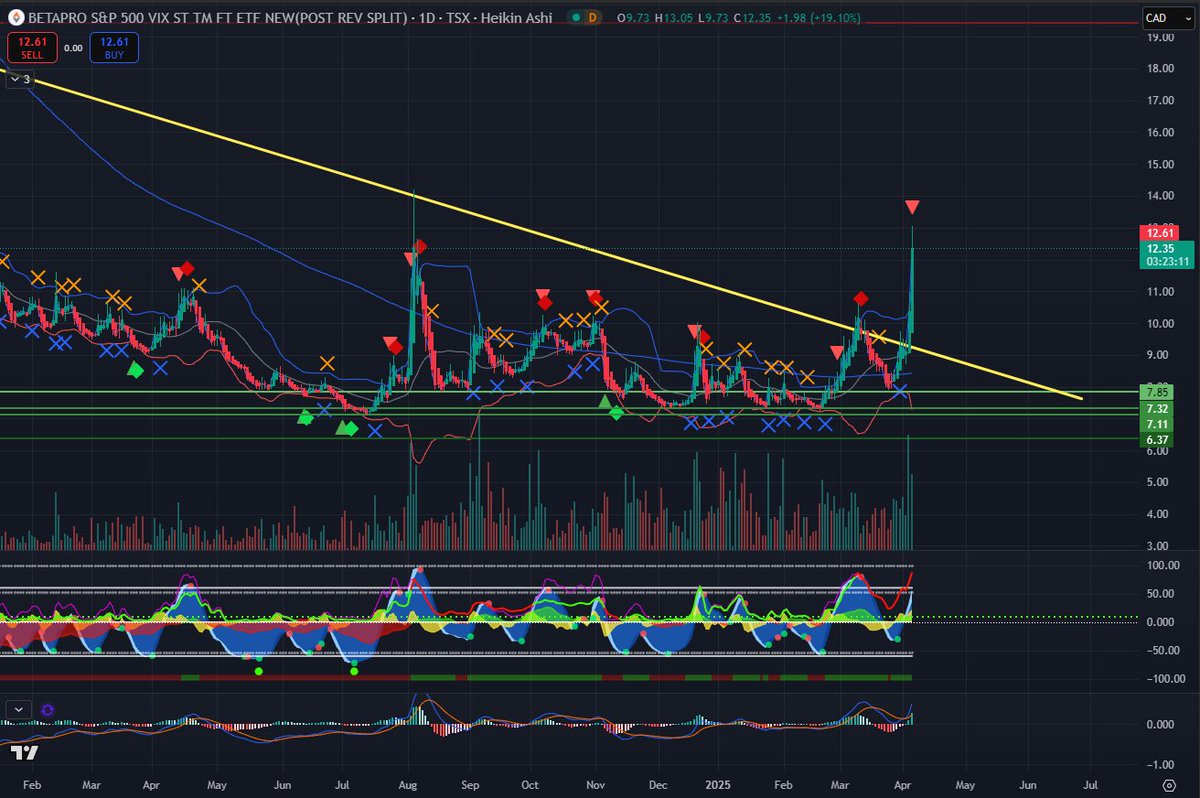
Task: Click the 7.11 horizontal line price label
Action: pyautogui.click(x=1159, y=424)
